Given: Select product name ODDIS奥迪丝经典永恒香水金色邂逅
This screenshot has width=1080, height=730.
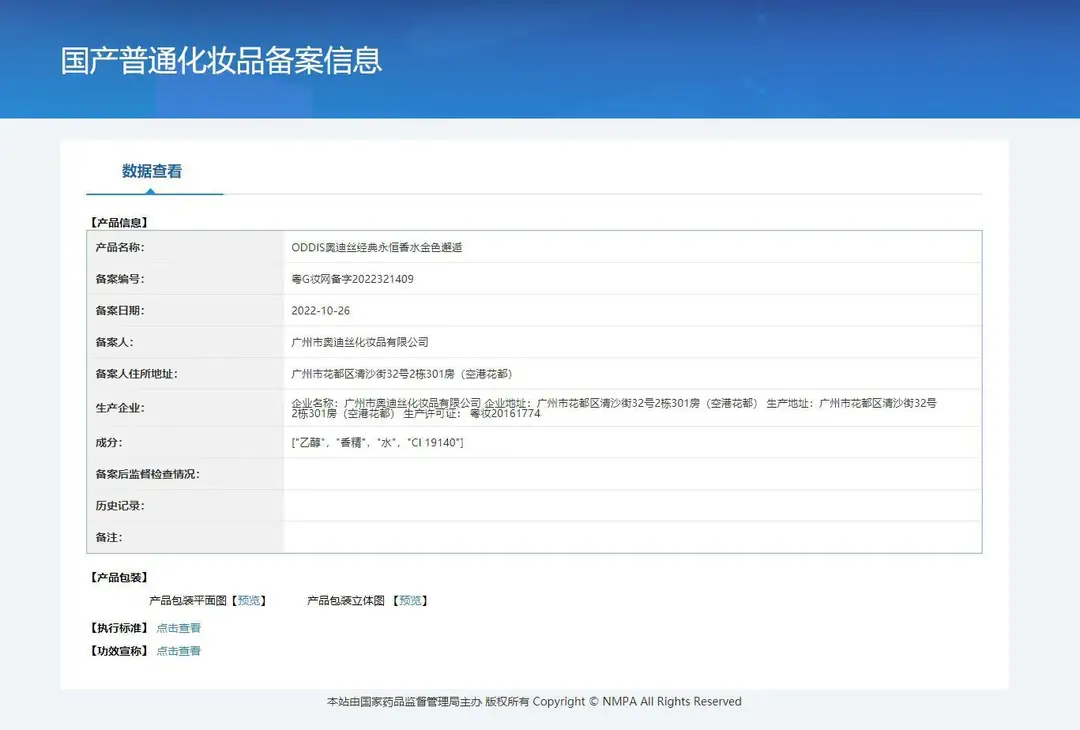Looking at the screenshot, I should click(377, 247).
